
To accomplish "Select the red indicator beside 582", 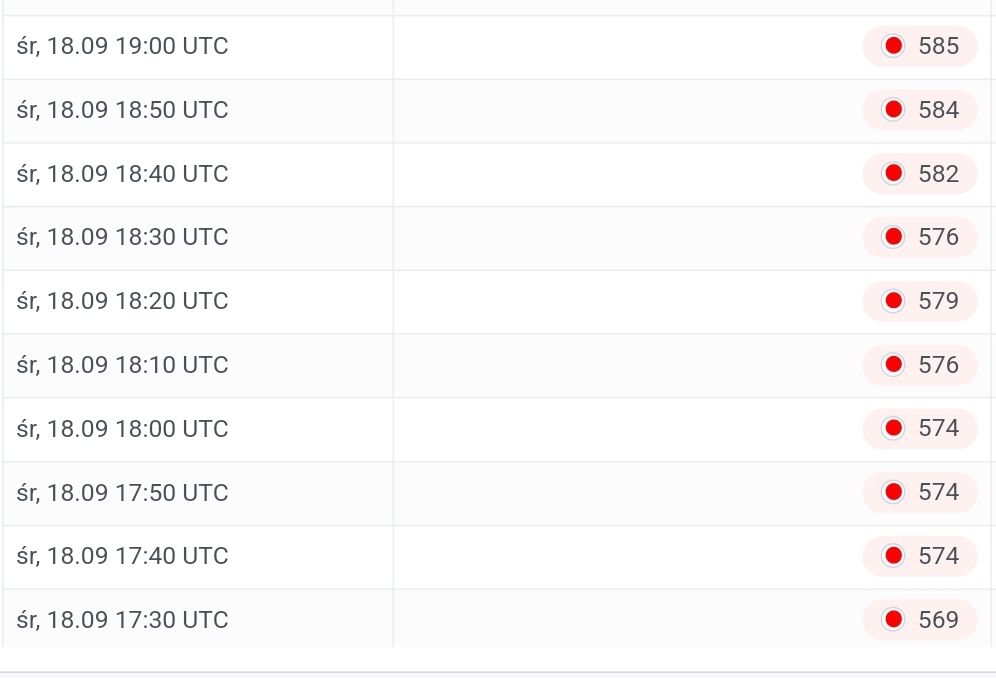I will pyautogui.click(x=894, y=174).
